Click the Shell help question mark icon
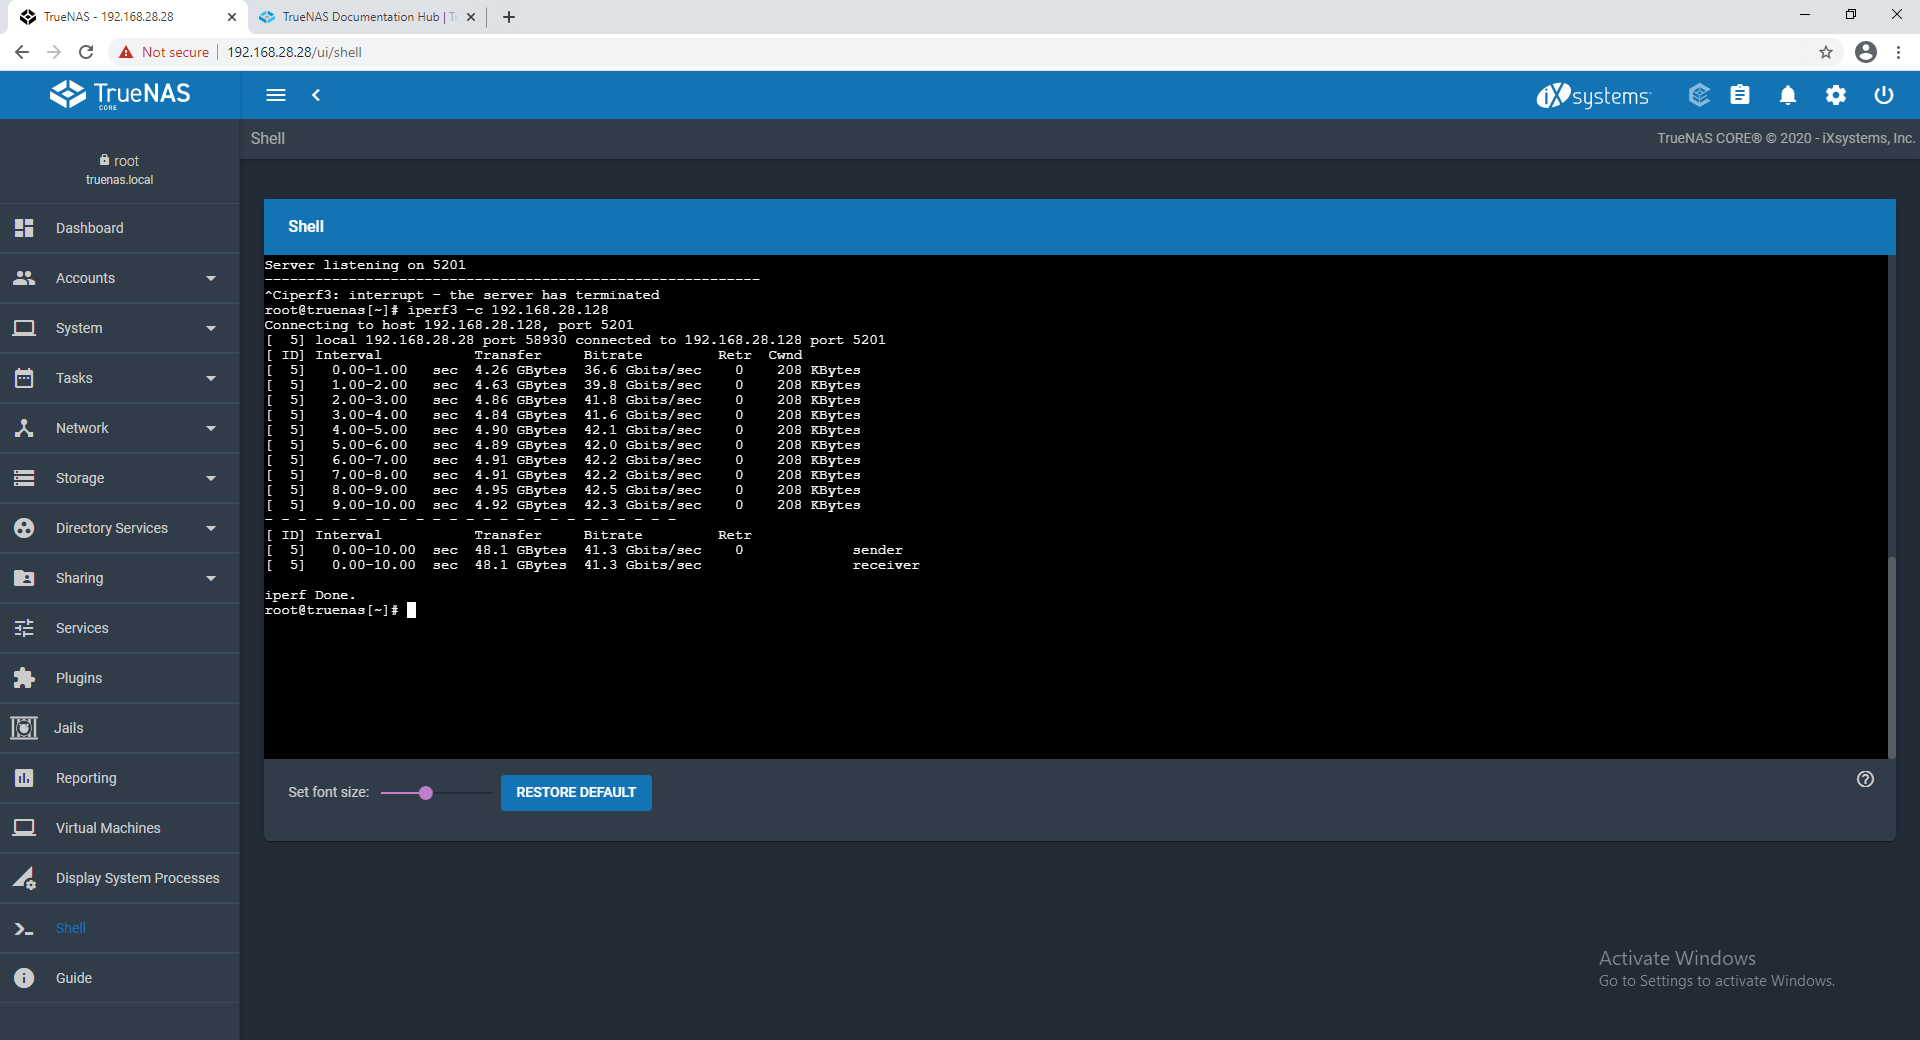1920x1040 pixels. click(x=1865, y=779)
